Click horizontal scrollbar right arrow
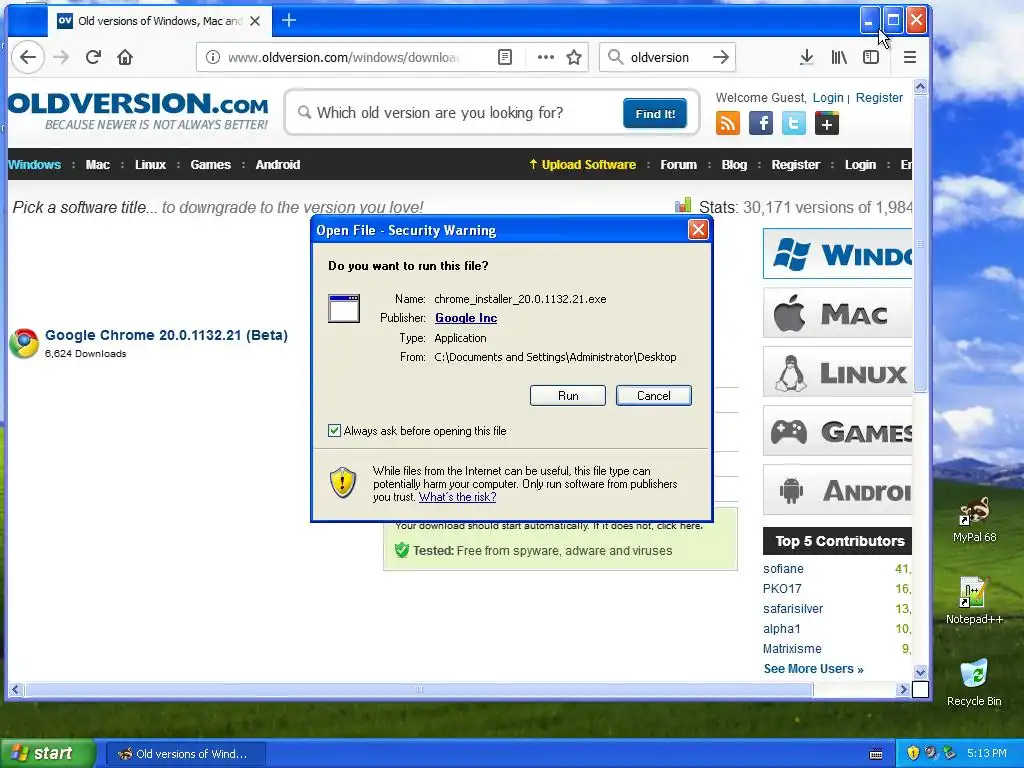Screen dimensions: 1024x768 pyautogui.click(x=903, y=690)
